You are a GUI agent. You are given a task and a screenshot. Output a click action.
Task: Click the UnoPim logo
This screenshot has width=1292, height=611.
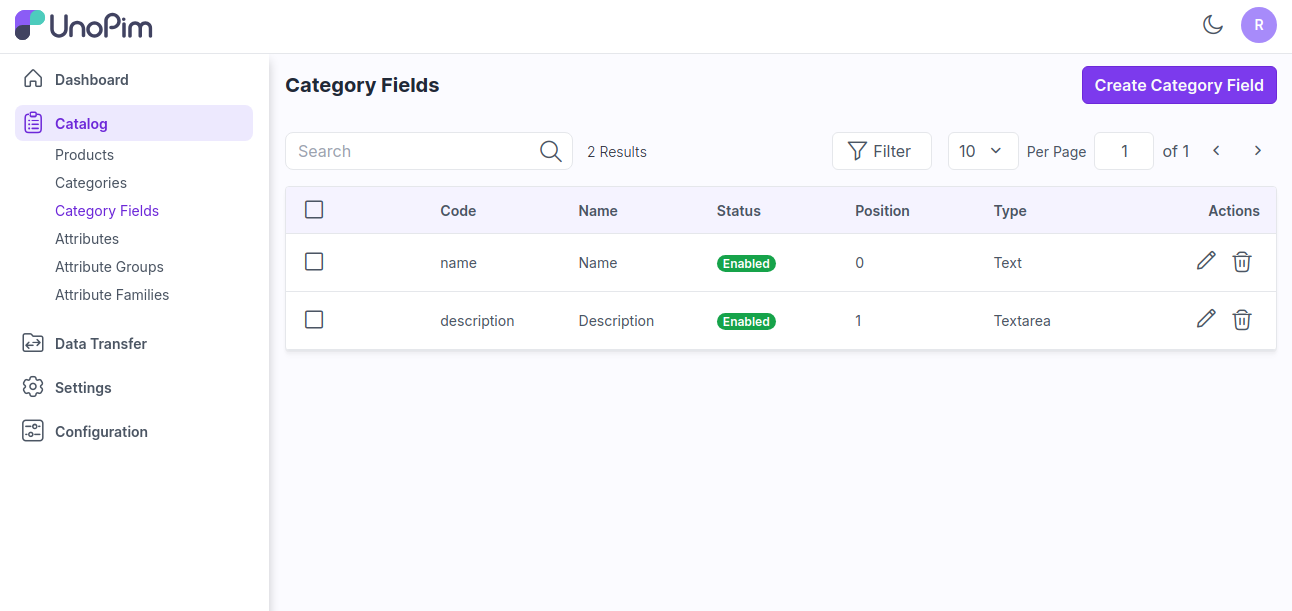pyautogui.click(x=84, y=26)
